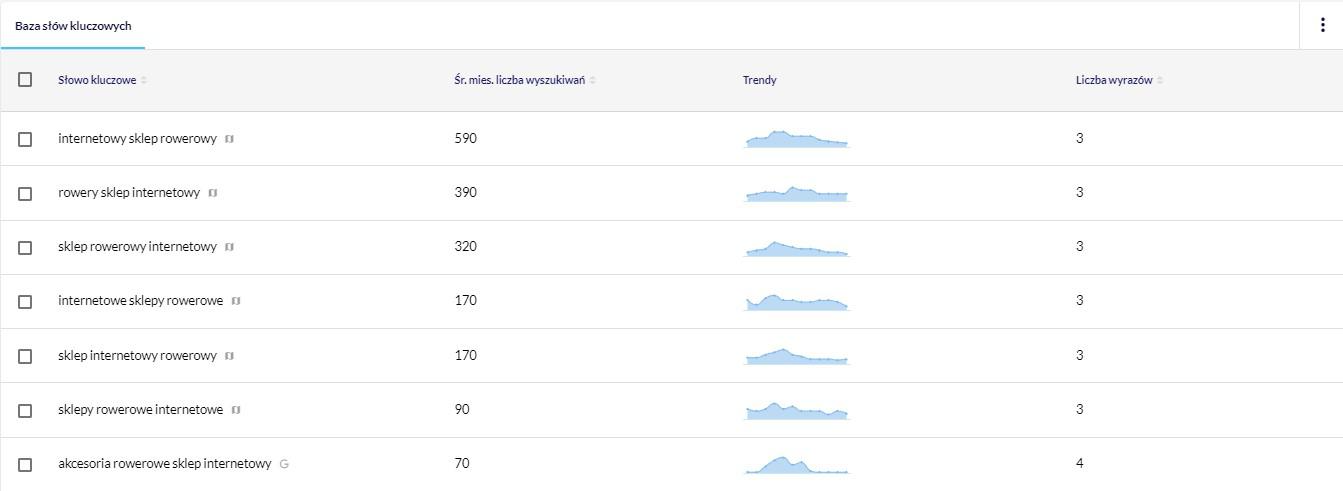Sort by 'Liczba wyrazów' column arrows
This screenshot has height=491, width=1343.
click(1160, 80)
